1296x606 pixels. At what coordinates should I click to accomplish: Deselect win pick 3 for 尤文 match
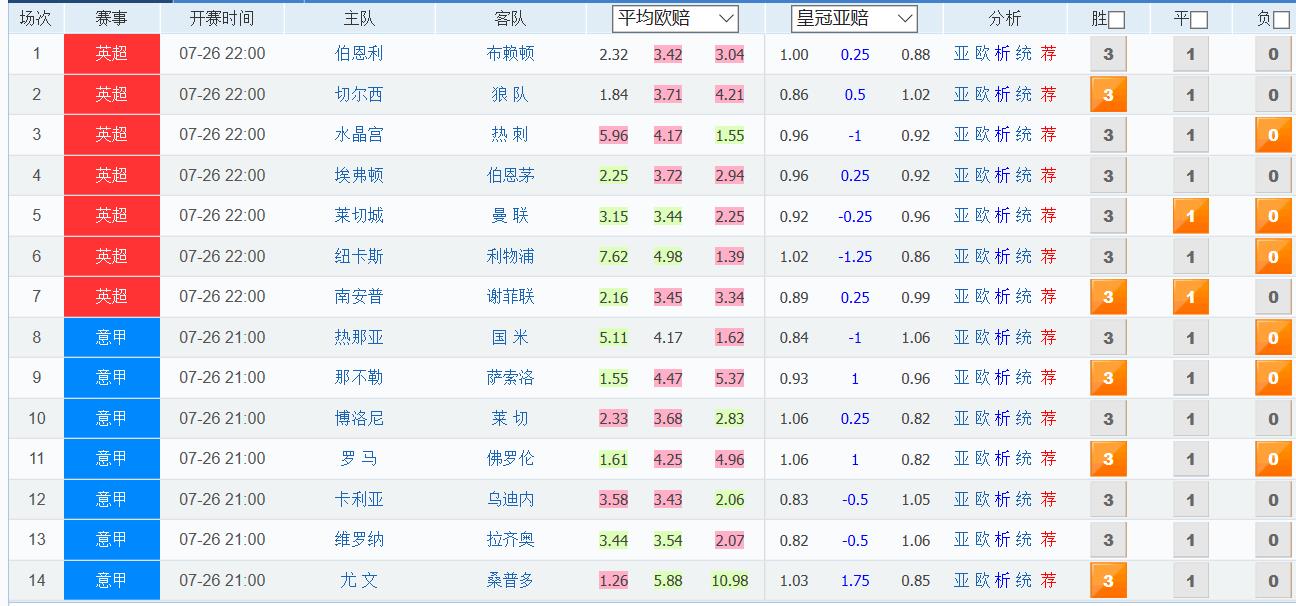(1108, 580)
